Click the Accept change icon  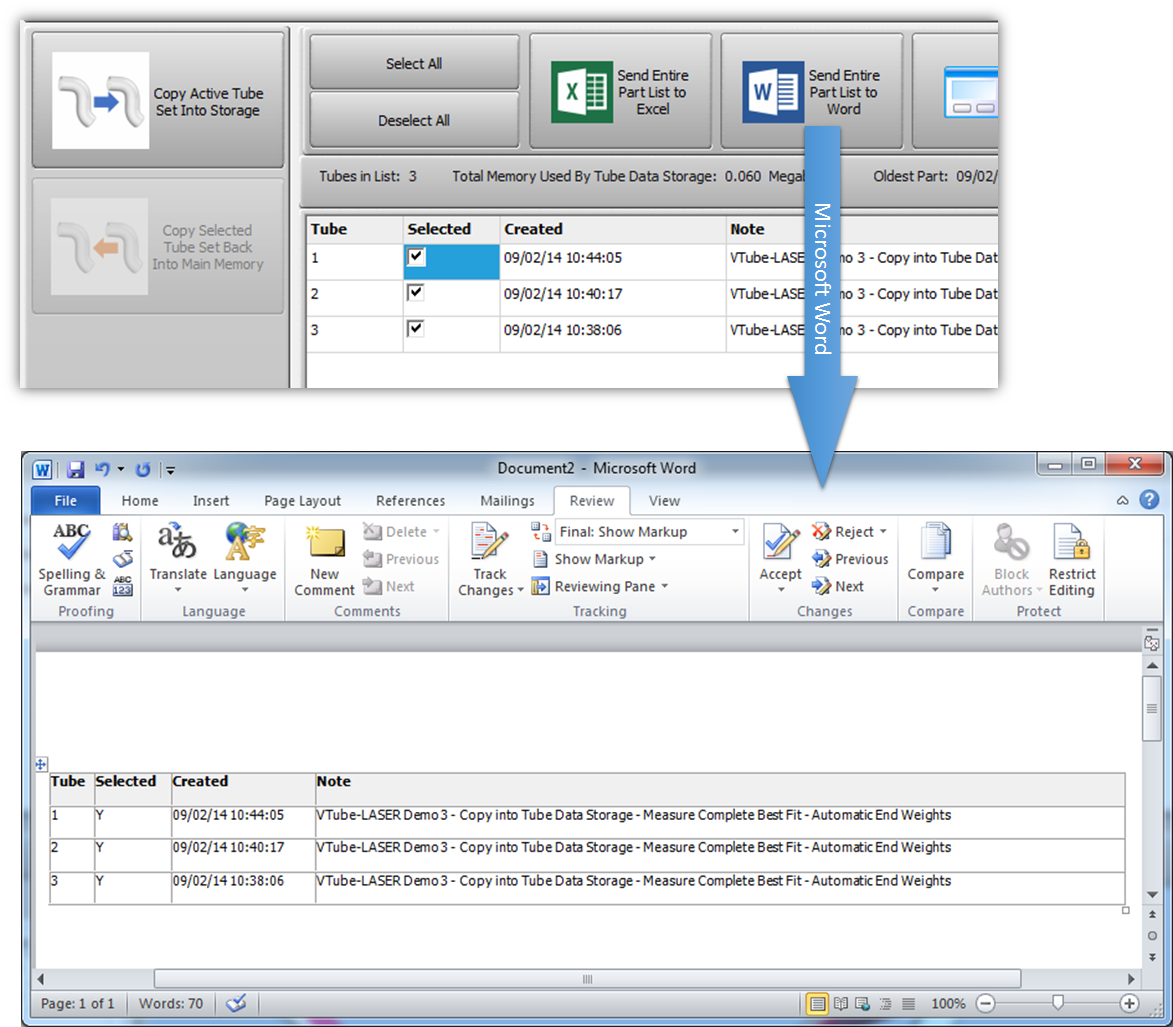pyautogui.click(x=780, y=545)
